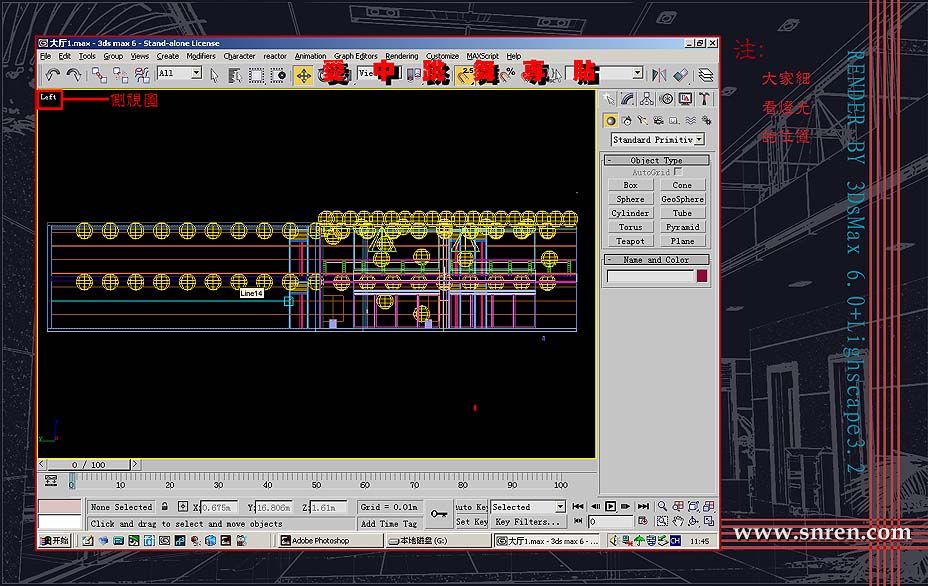928x586 pixels.
Task: Toggle the Auto Key button
Action: tap(472, 507)
